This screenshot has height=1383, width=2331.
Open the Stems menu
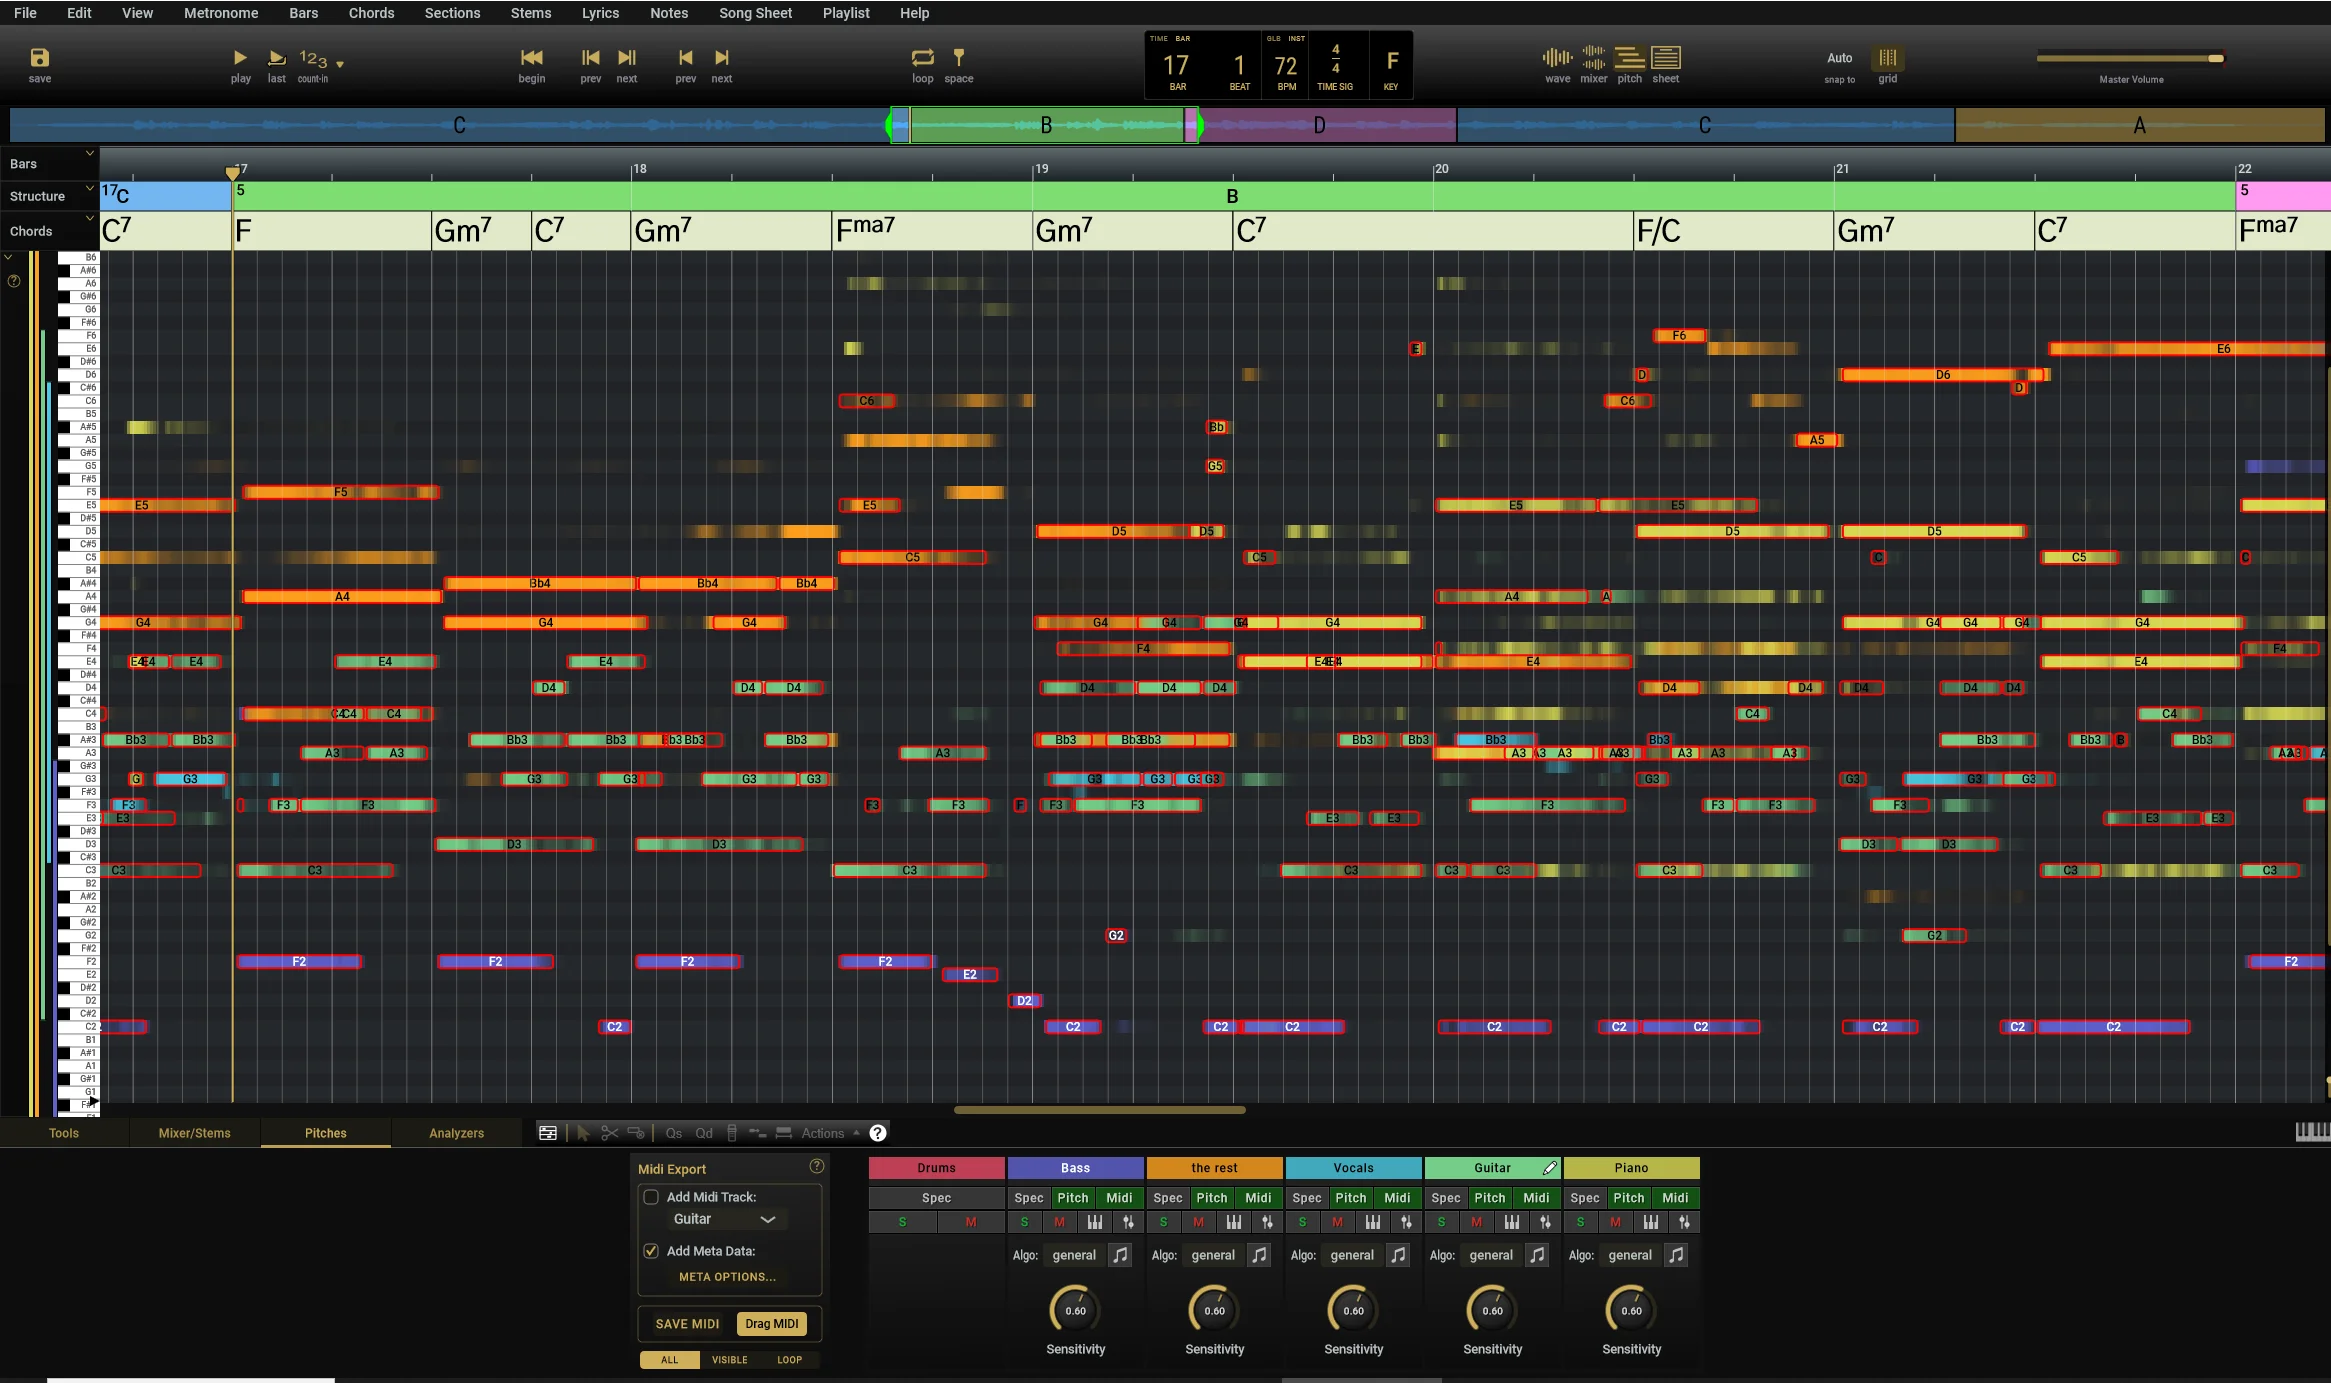tap(531, 13)
